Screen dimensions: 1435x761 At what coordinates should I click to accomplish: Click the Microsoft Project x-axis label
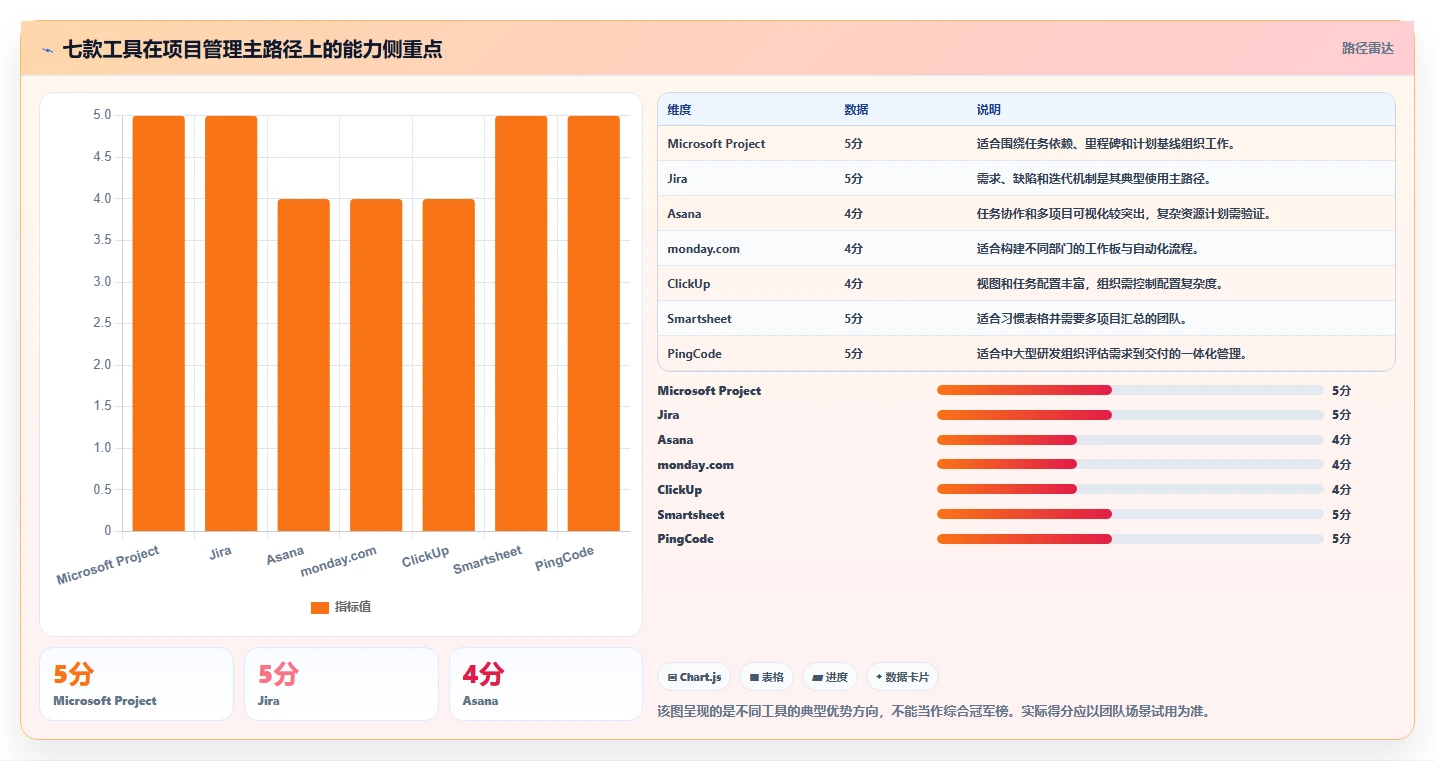(108, 566)
